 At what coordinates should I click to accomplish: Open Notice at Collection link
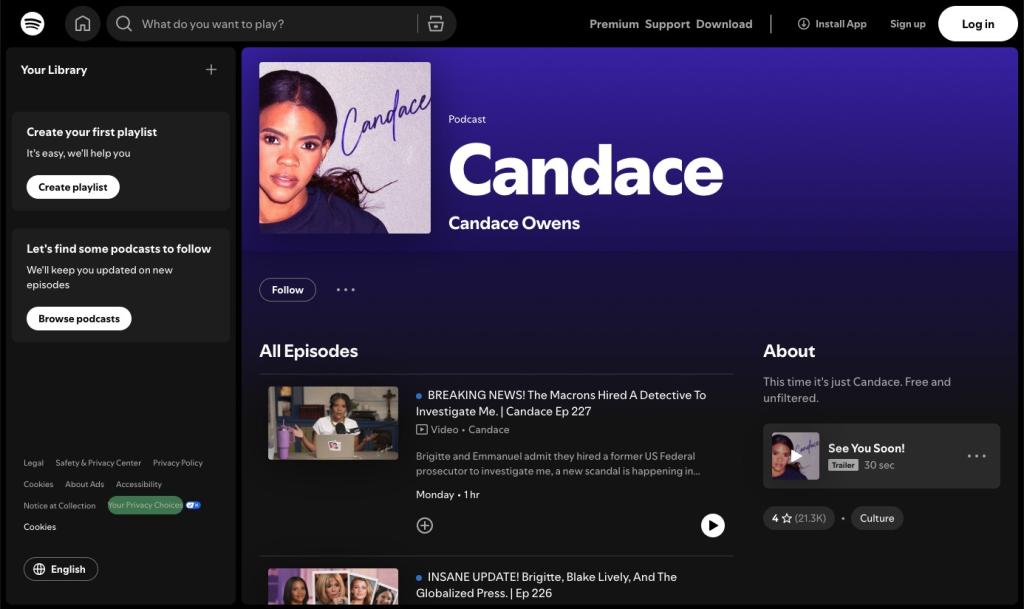pos(59,506)
